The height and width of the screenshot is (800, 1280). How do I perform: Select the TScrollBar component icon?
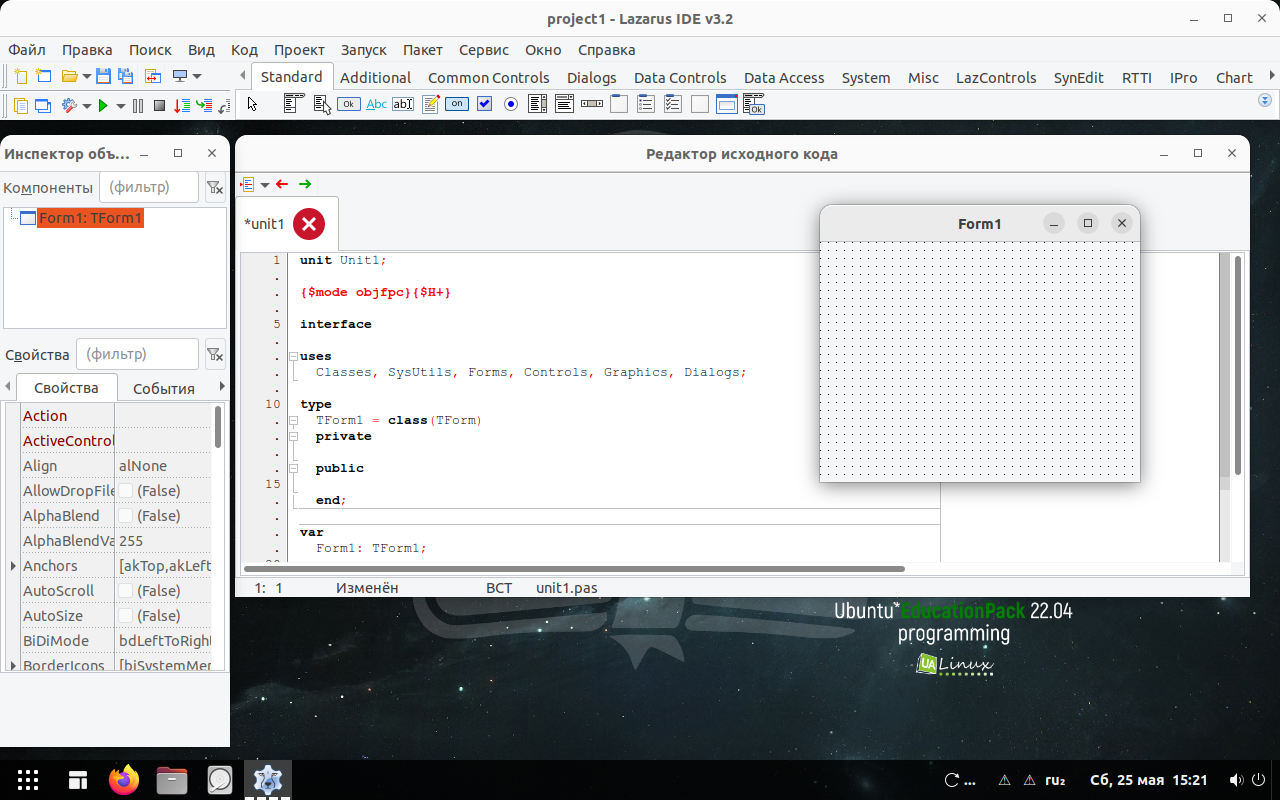(592, 104)
